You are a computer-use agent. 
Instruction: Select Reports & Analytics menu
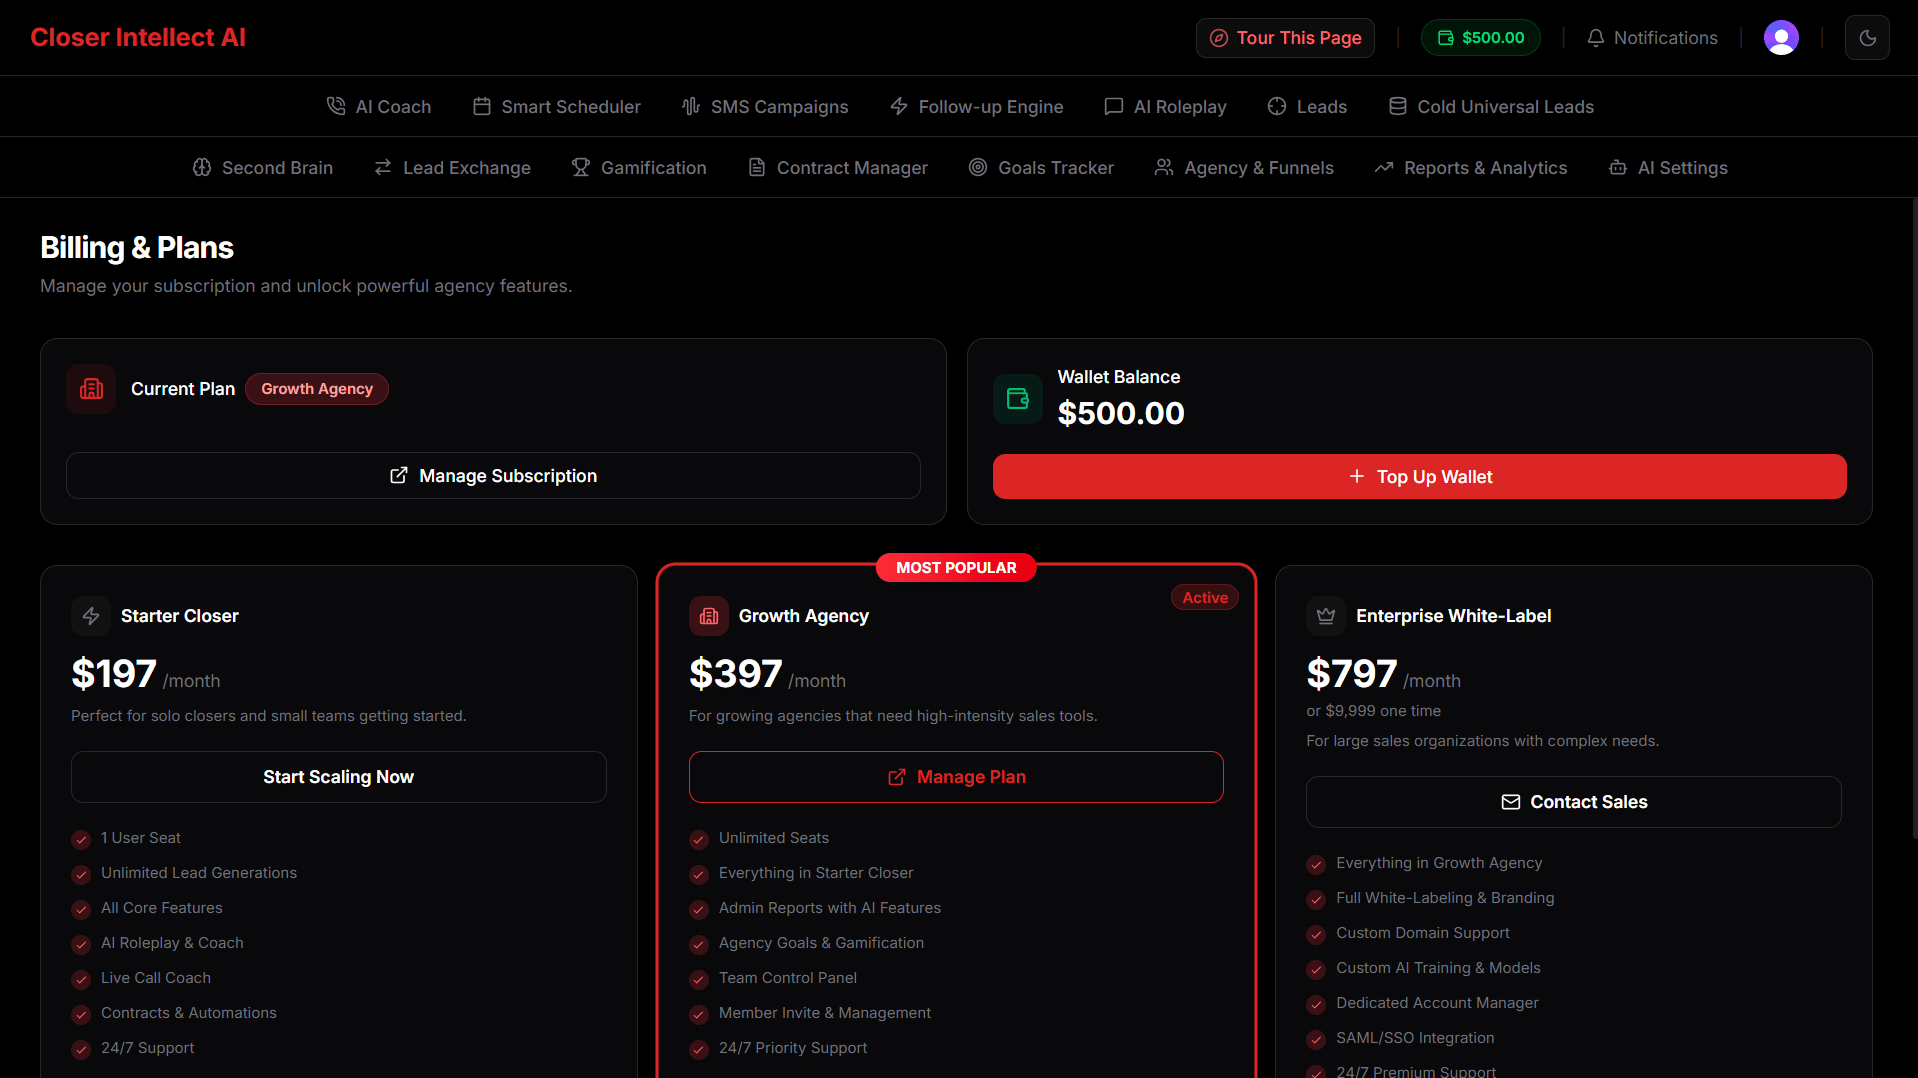point(1471,167)
